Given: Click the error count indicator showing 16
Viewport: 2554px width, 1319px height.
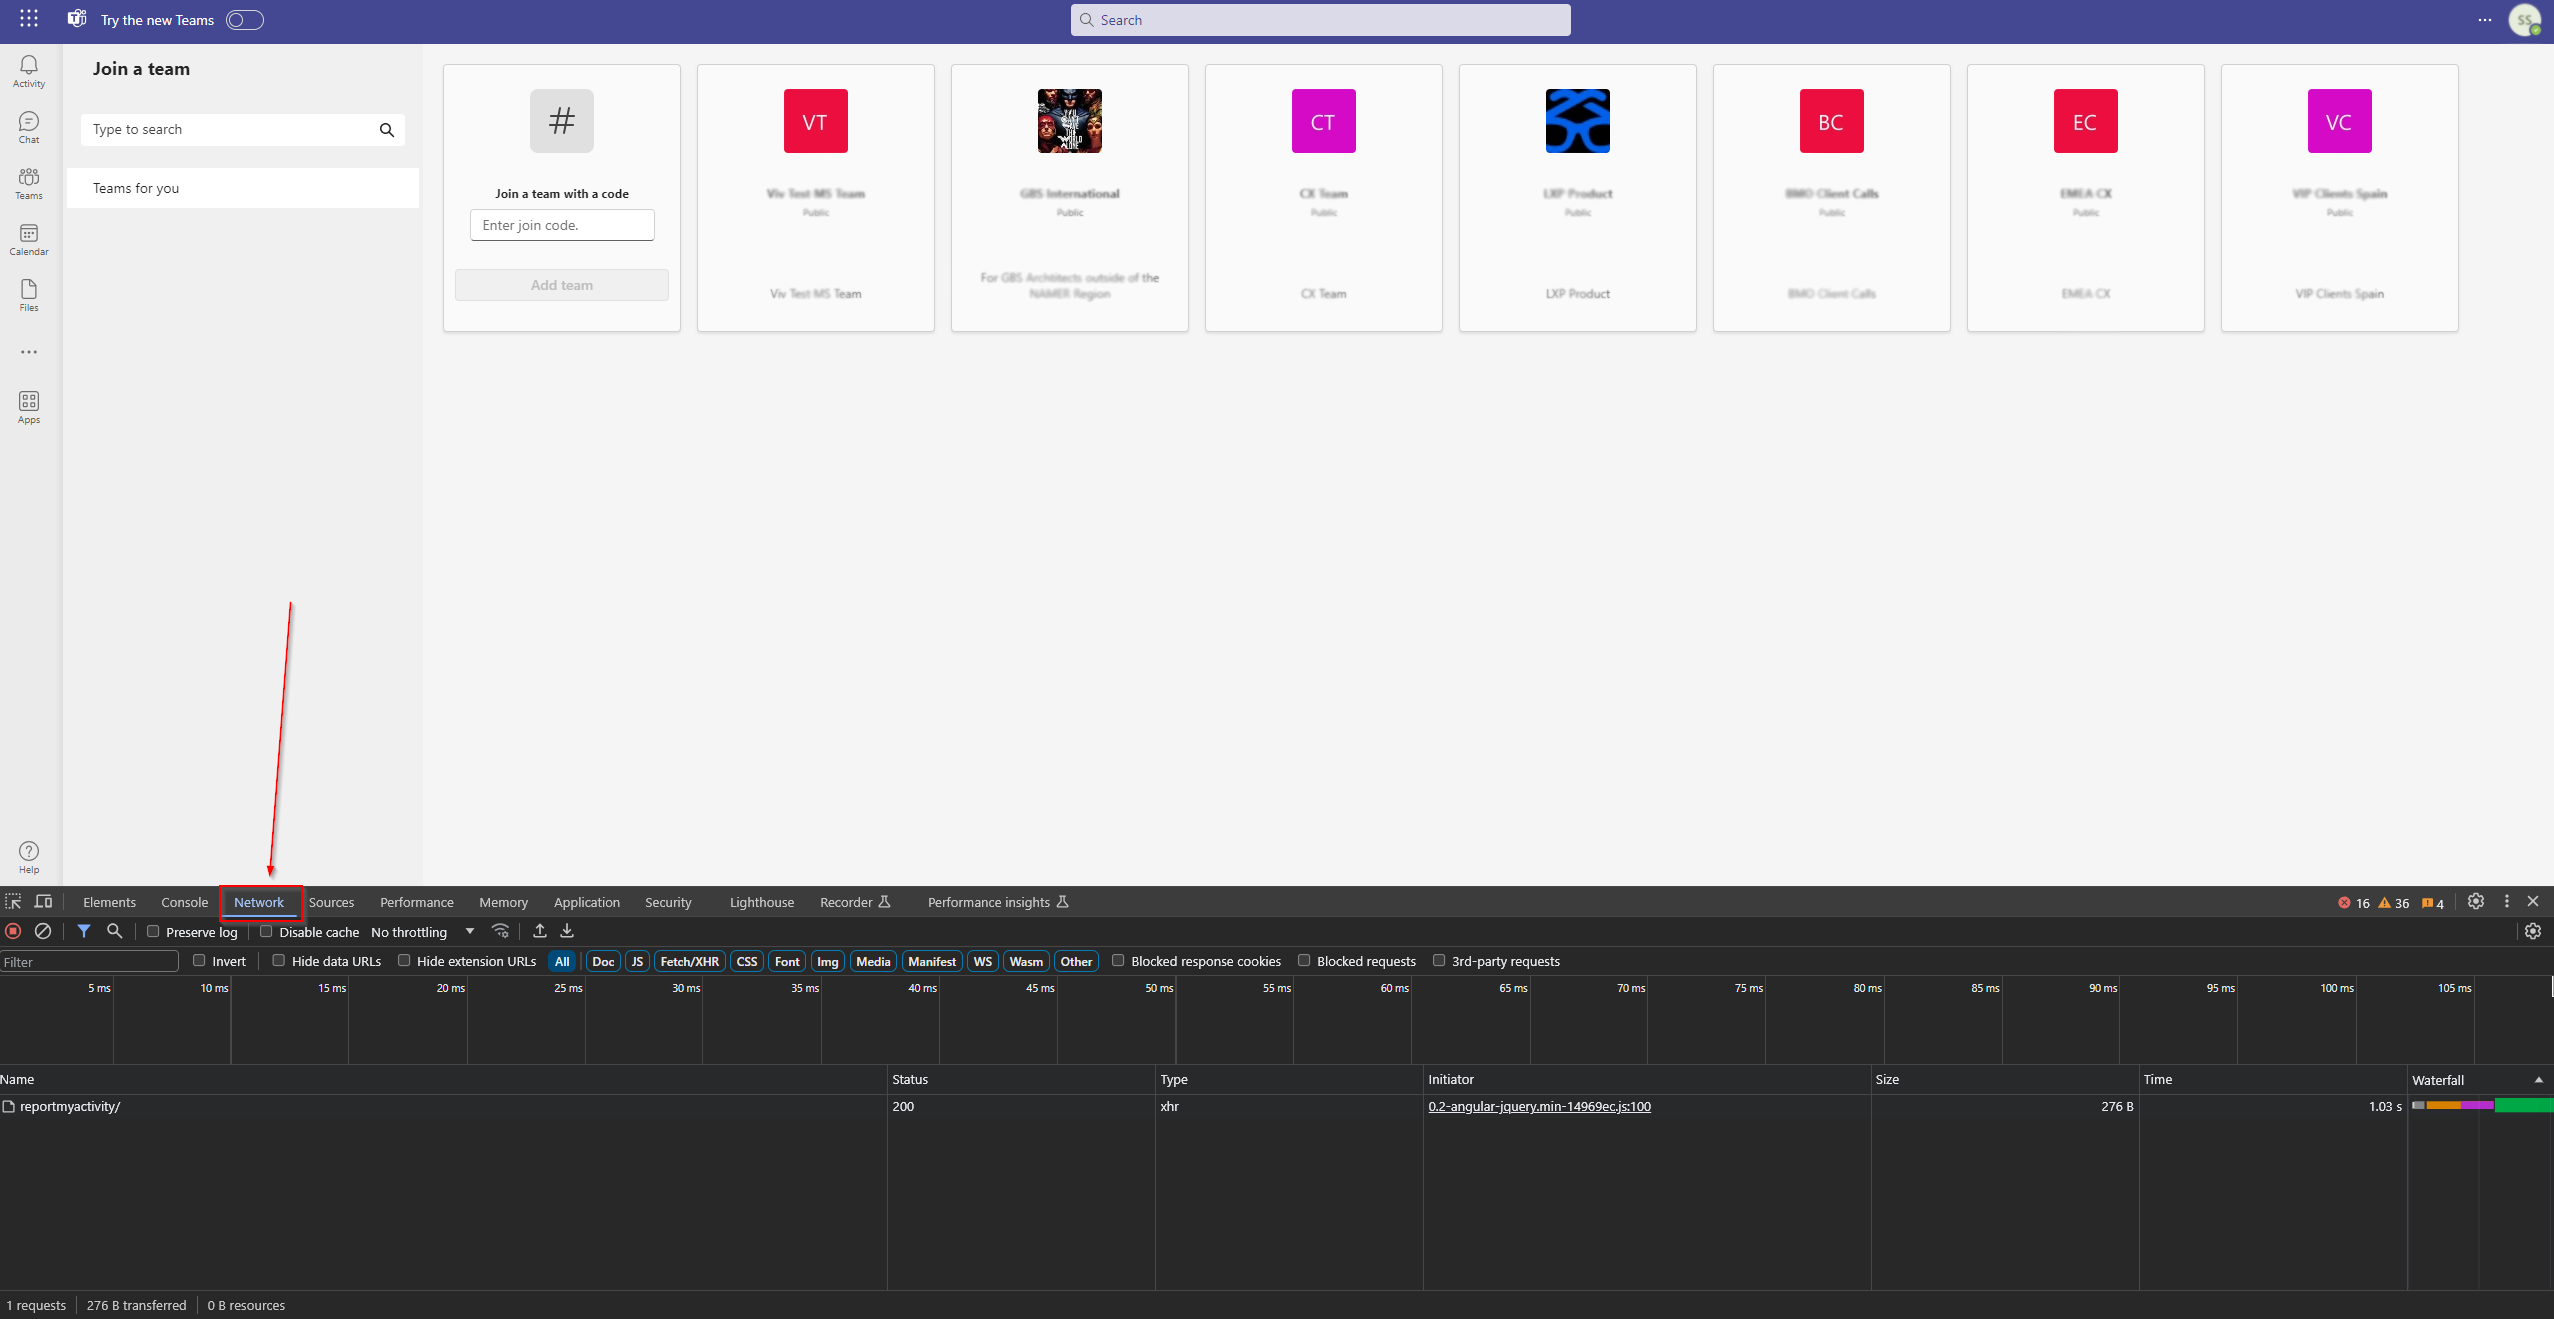Looking at the screenshot, I should click(2354, 903).
